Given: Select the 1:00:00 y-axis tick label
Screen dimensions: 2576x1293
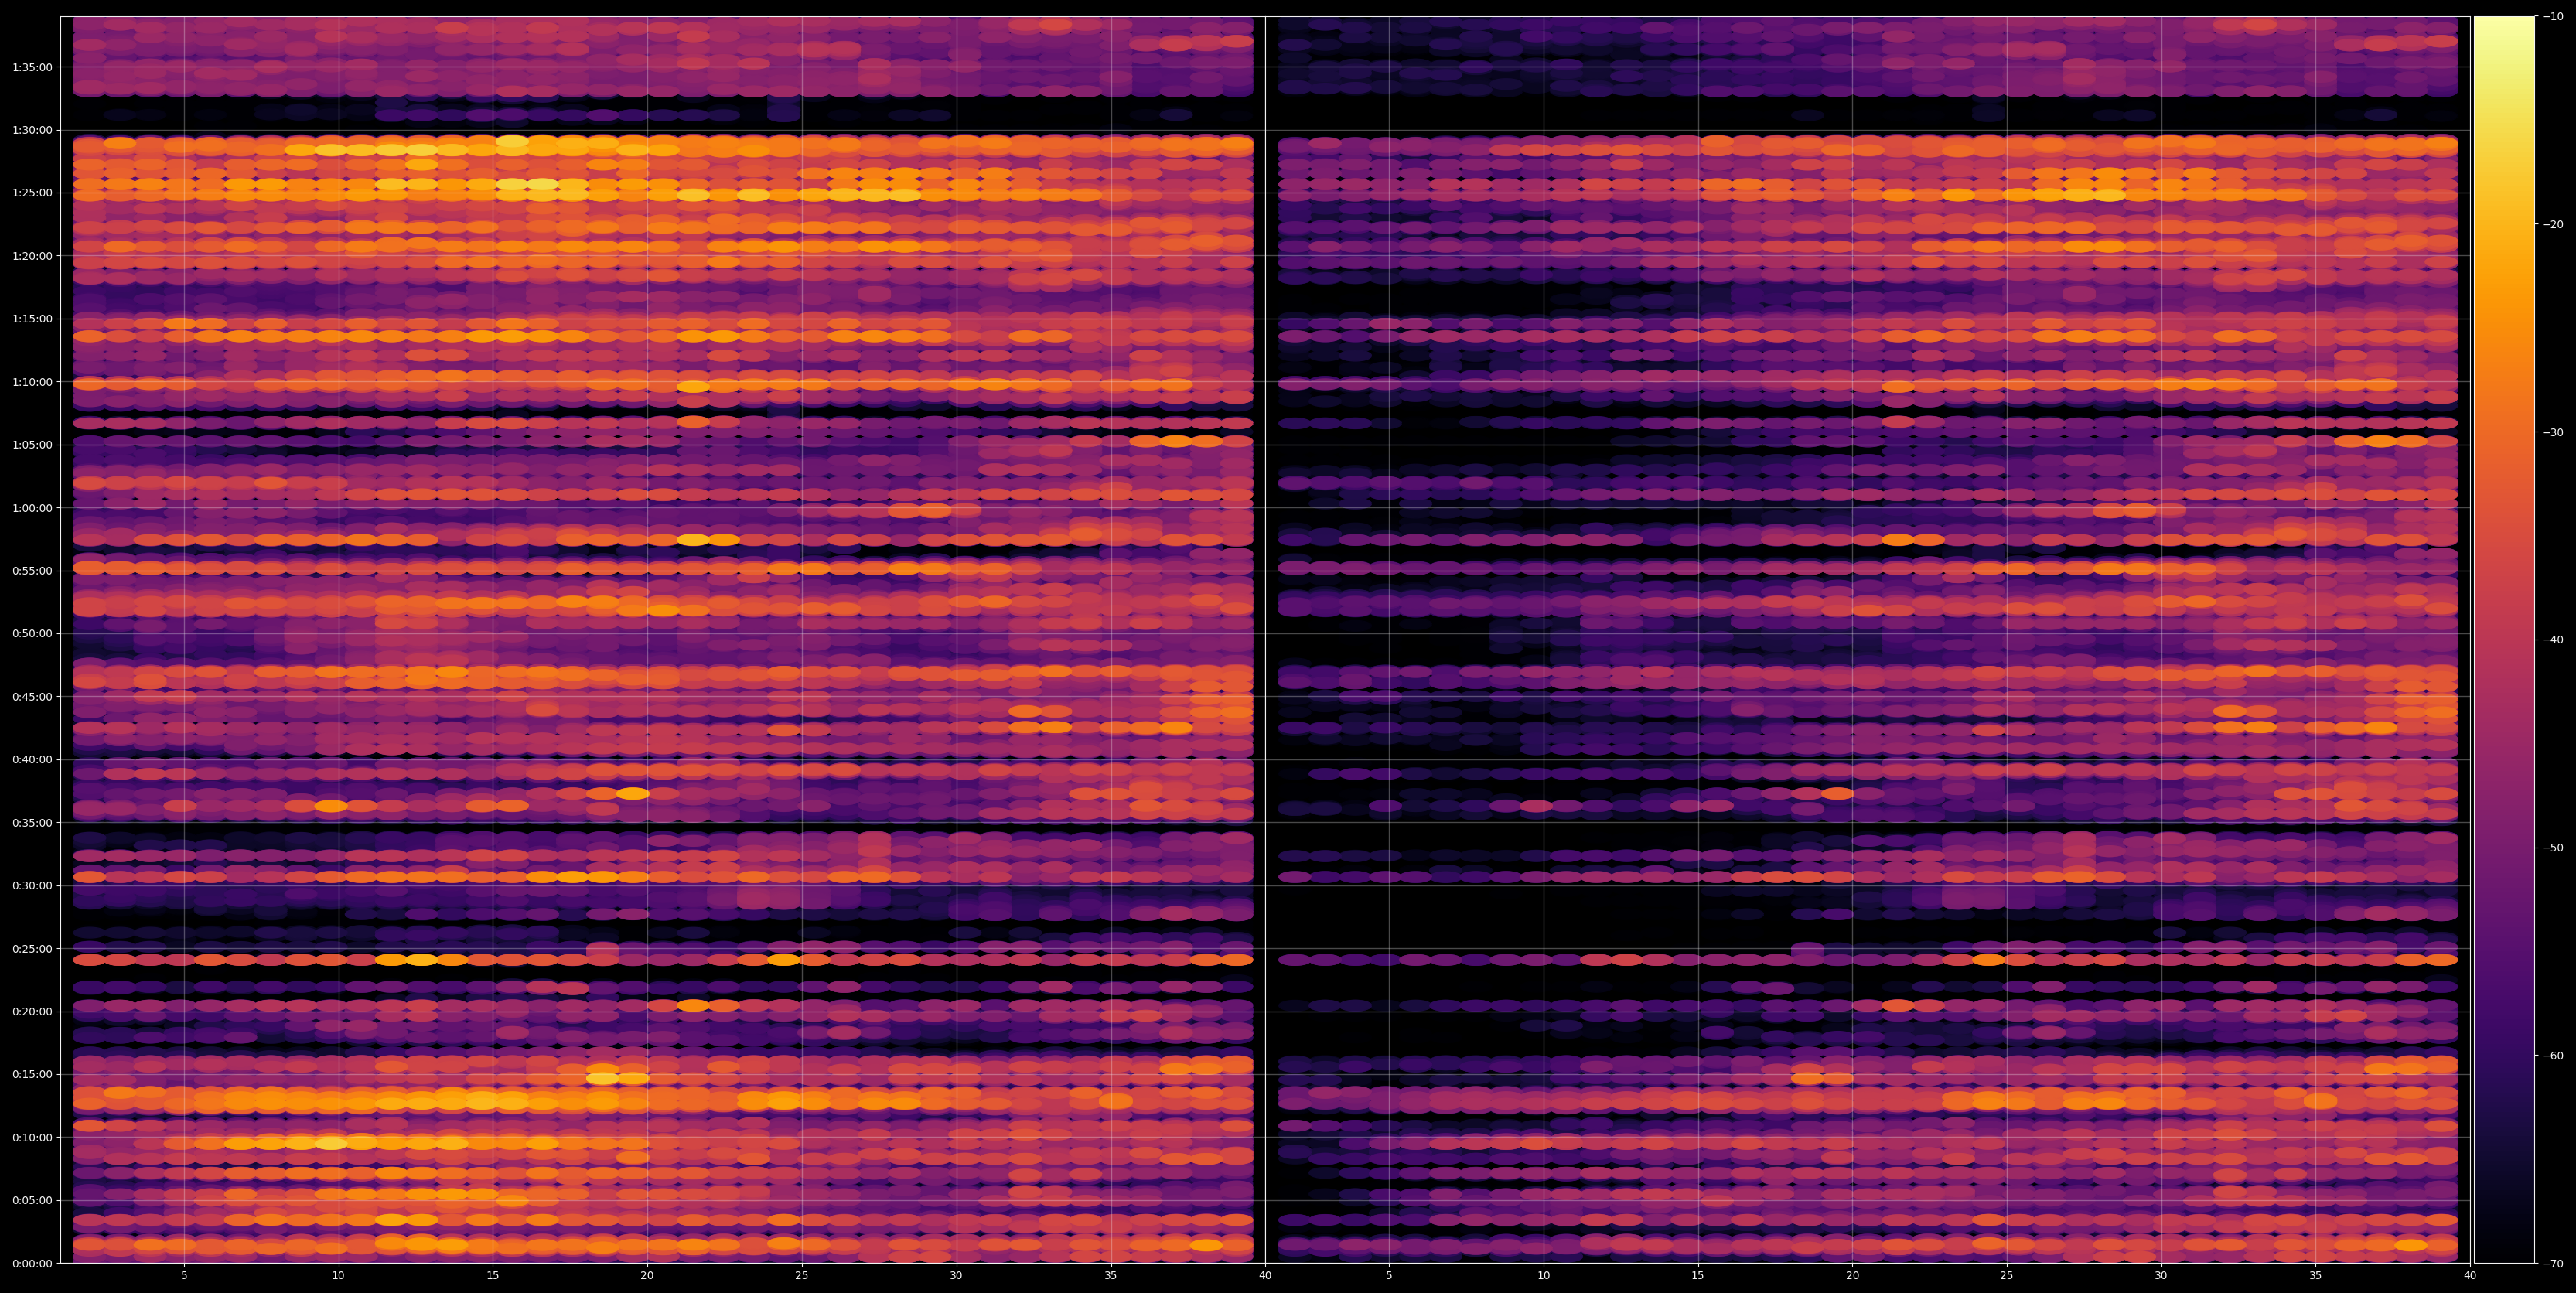Looking at the screenshot, I should click(32, 507).
